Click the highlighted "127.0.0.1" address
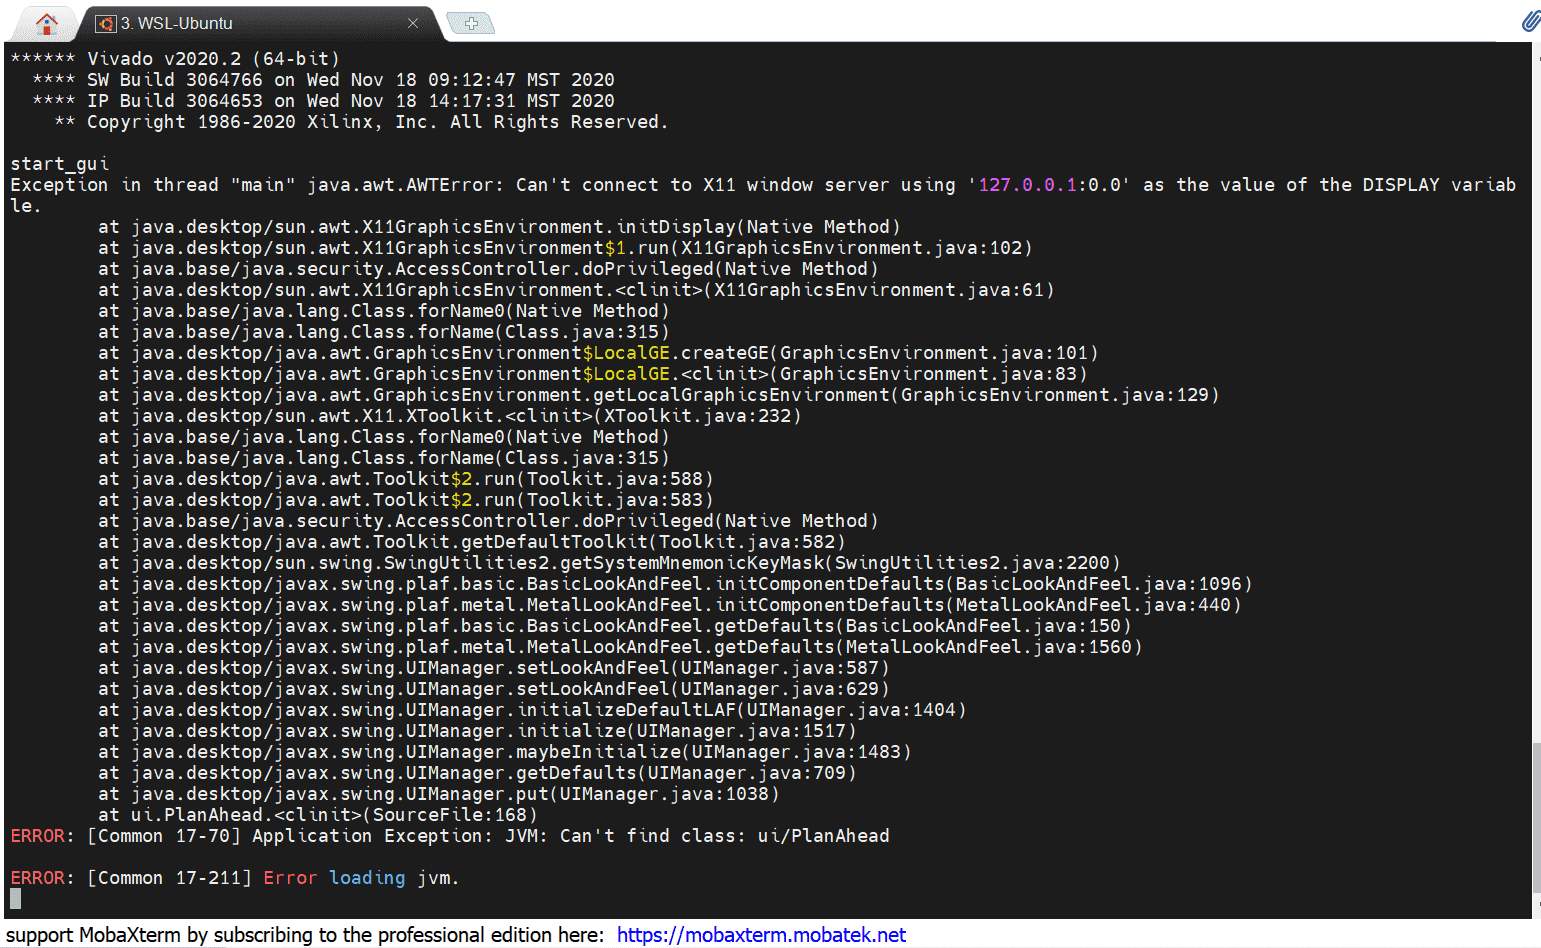Screen dimensions: 1541x948 (x=1027, y=185)
